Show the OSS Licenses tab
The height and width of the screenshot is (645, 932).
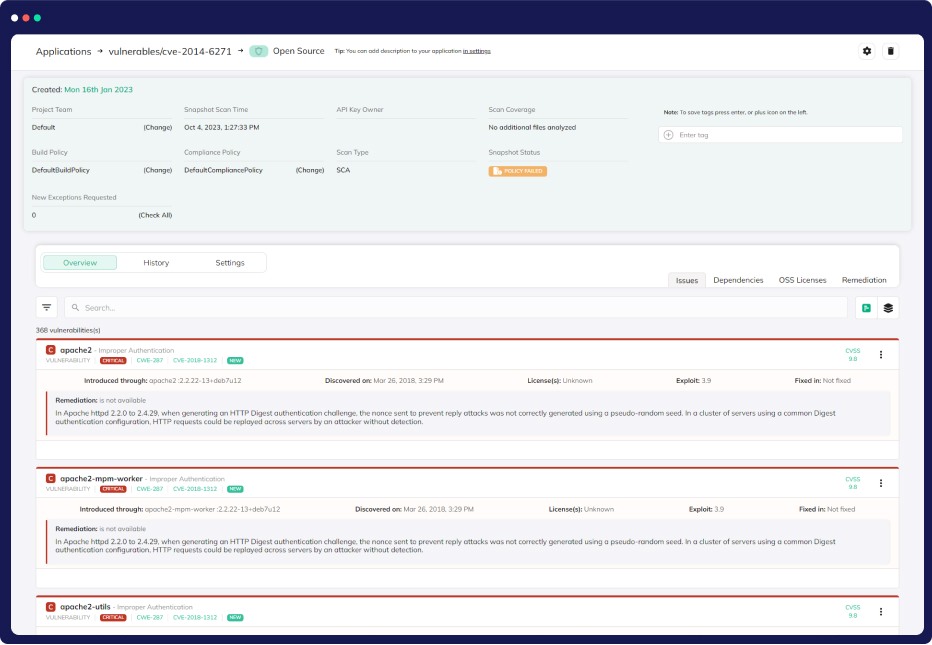(x=802, y=280)
